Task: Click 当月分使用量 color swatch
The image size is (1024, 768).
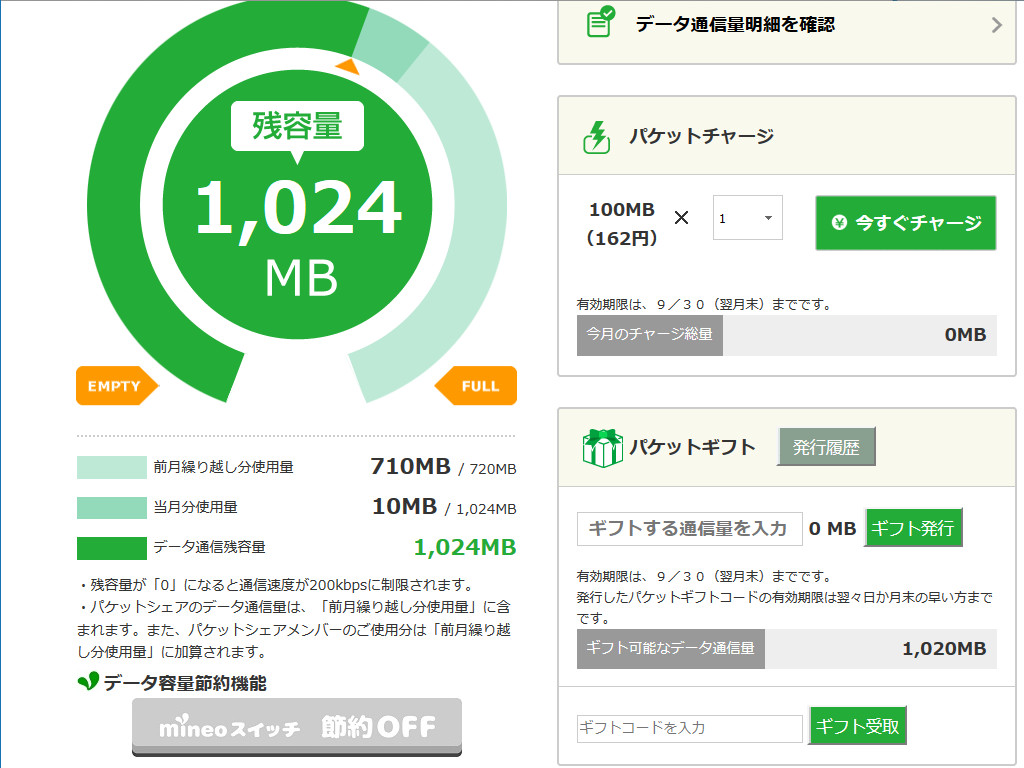Action: 112,507
